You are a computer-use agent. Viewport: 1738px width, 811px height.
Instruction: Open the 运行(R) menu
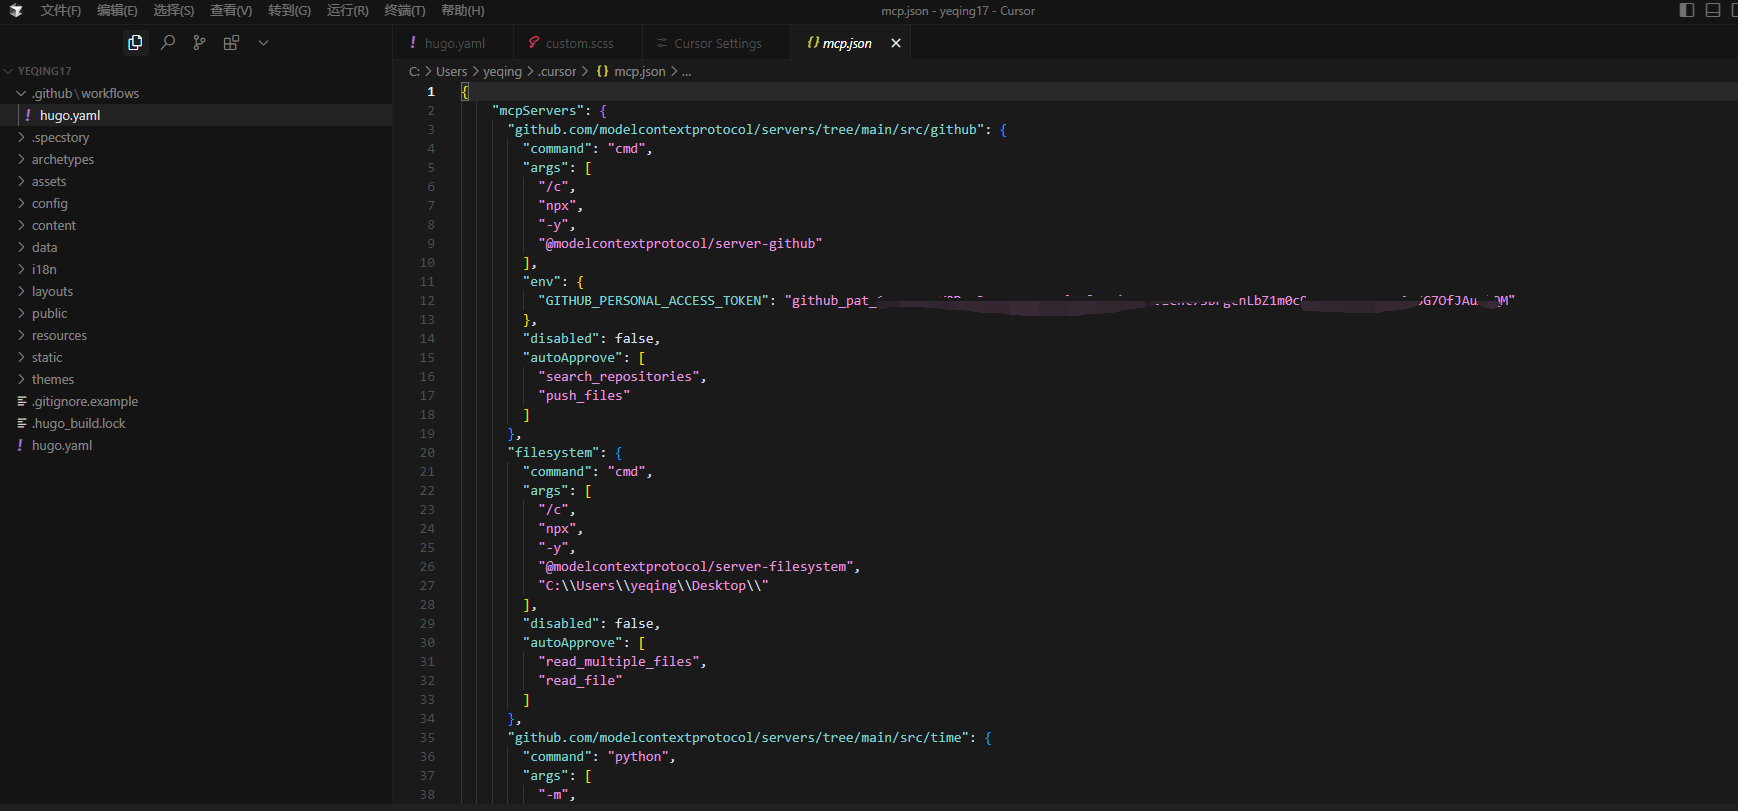[x=348, y=11]
